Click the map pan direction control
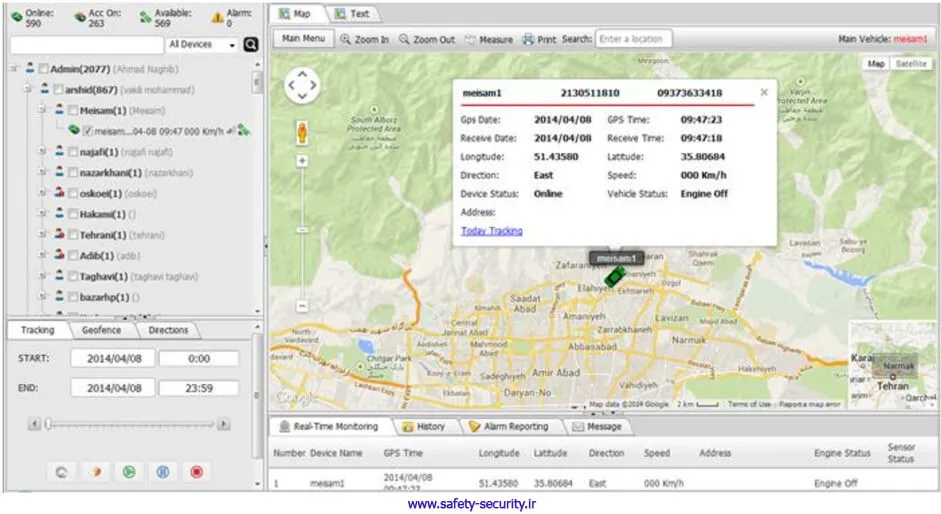Viewport: 941px width, 514px height. [x=302, y=87]
